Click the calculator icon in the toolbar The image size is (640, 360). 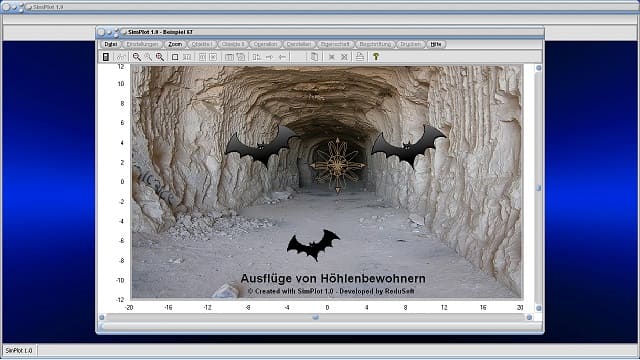[x=106, y=57]
